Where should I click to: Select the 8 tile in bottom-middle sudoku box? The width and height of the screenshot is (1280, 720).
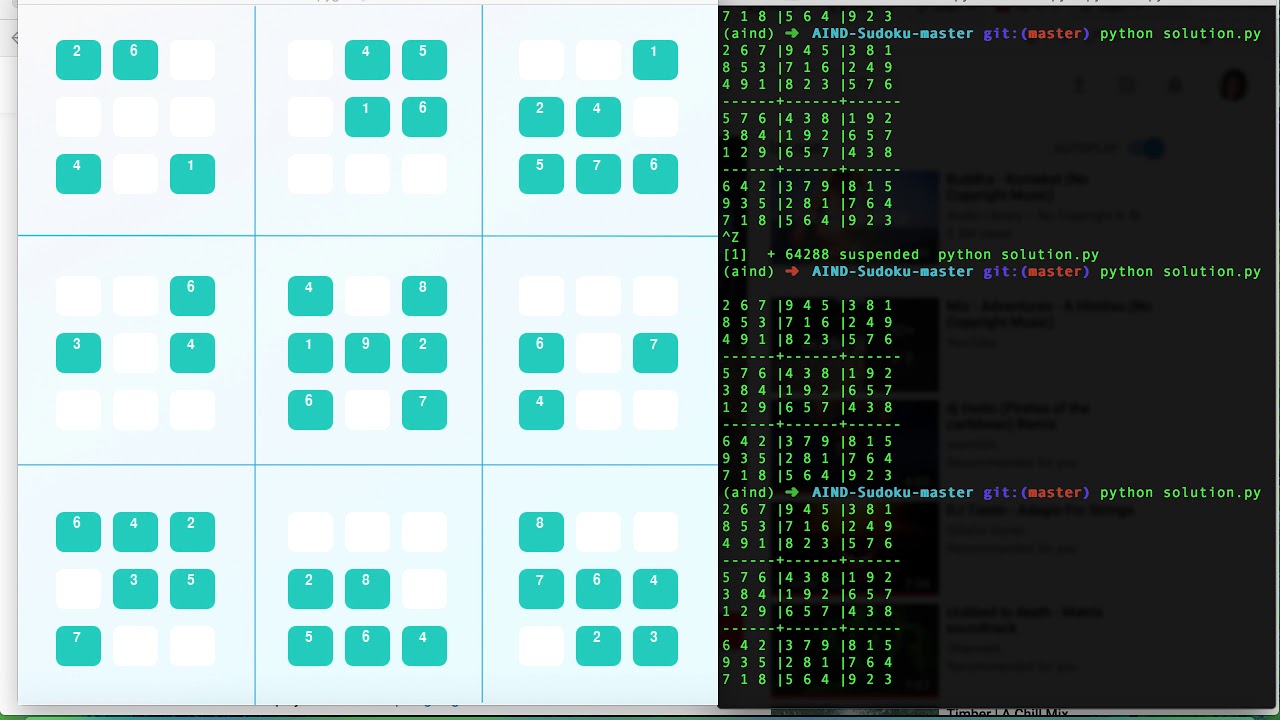tap(367, 589)
